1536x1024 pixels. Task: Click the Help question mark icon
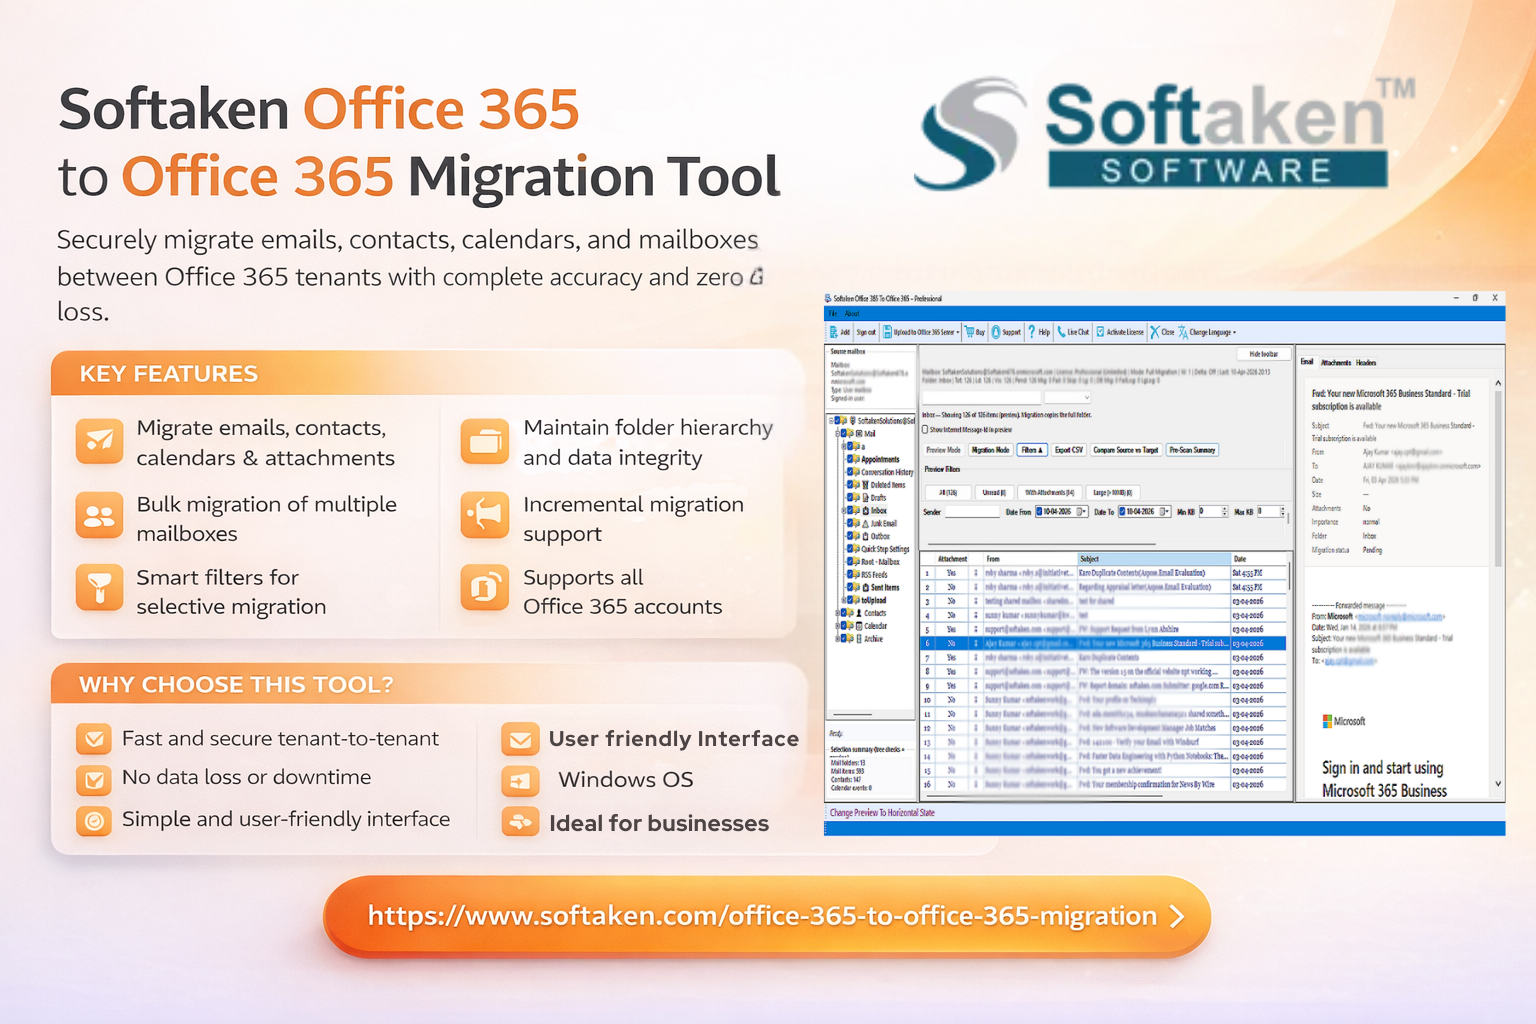(1031, 332)
